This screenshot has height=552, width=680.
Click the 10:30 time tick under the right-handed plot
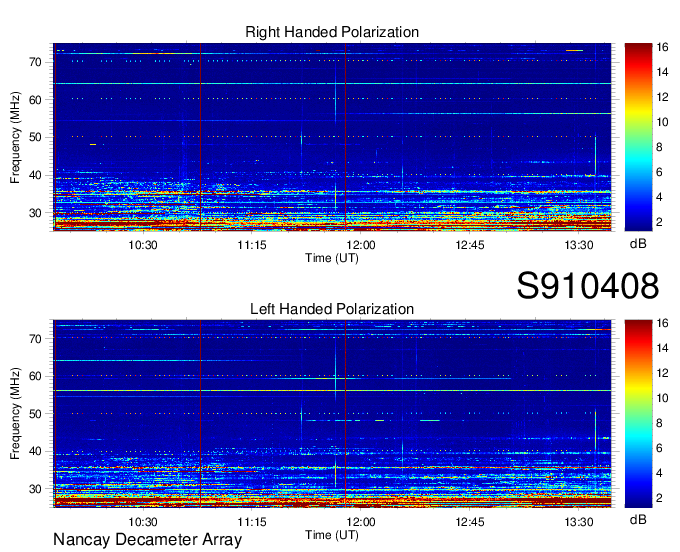pyautogui.click(x=143, y=245)
